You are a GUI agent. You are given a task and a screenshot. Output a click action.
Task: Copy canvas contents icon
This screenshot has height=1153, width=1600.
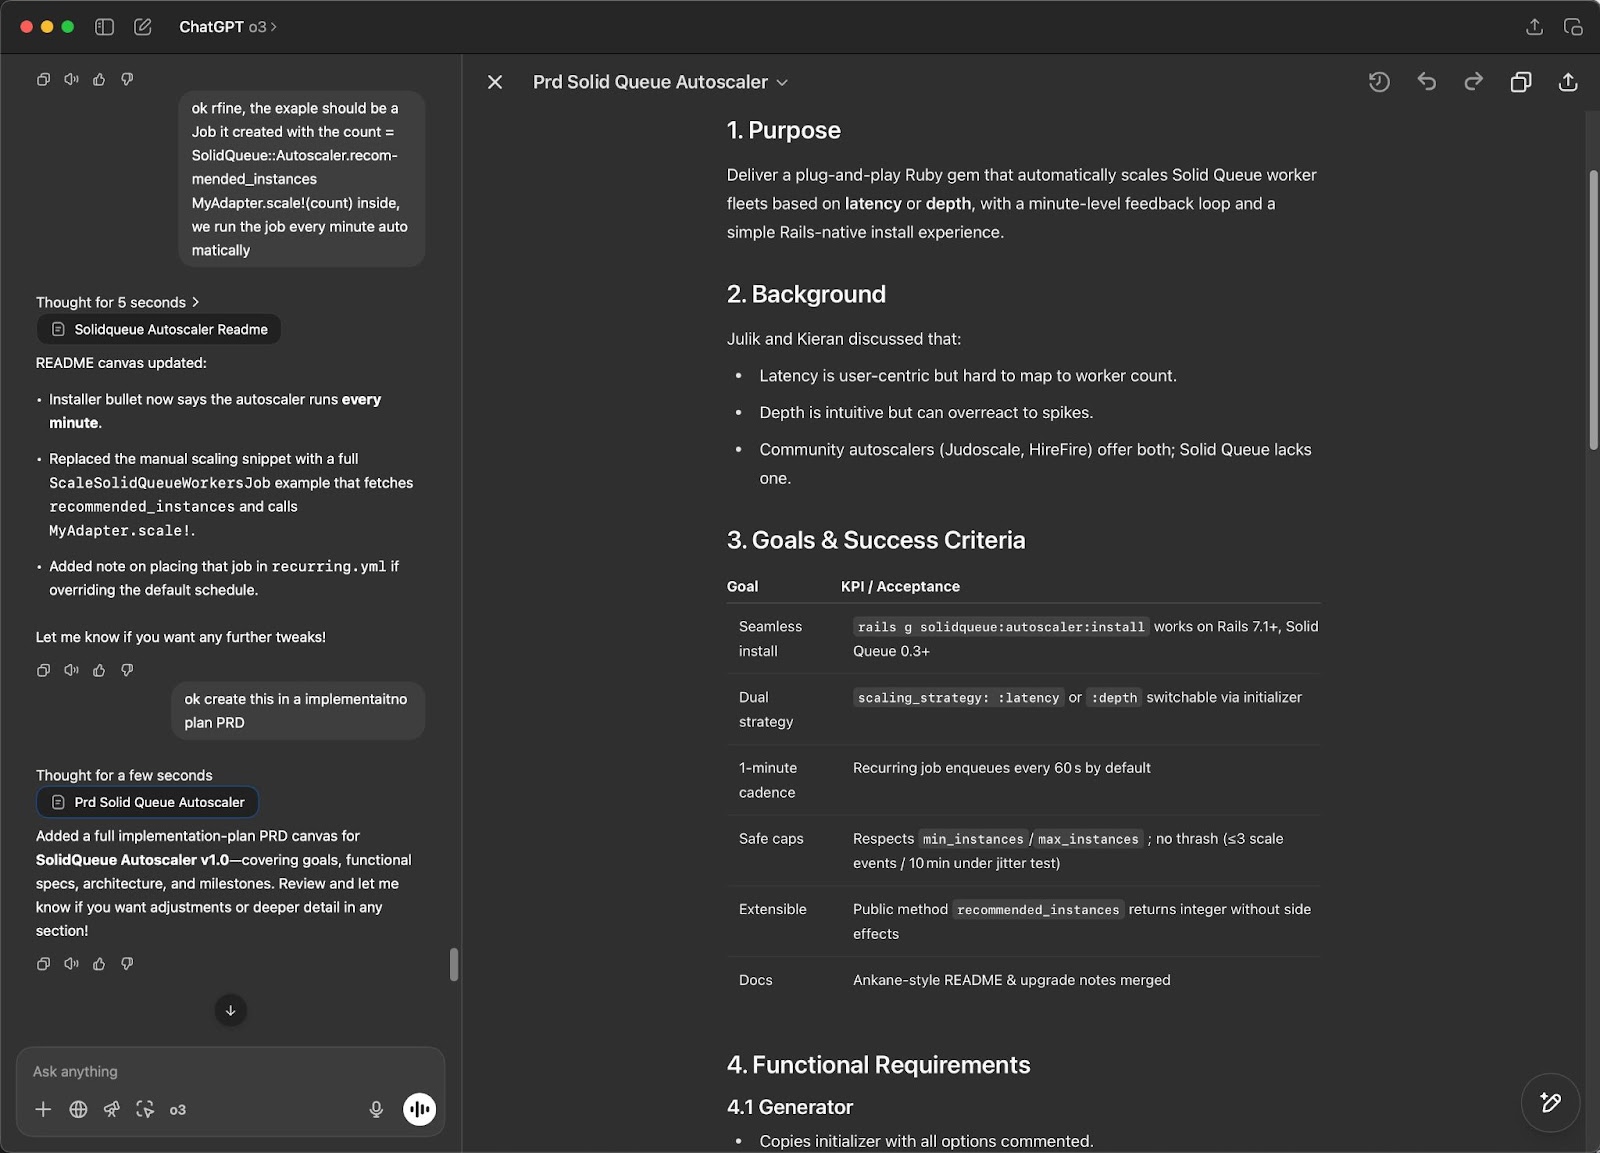coord(1521,82)
